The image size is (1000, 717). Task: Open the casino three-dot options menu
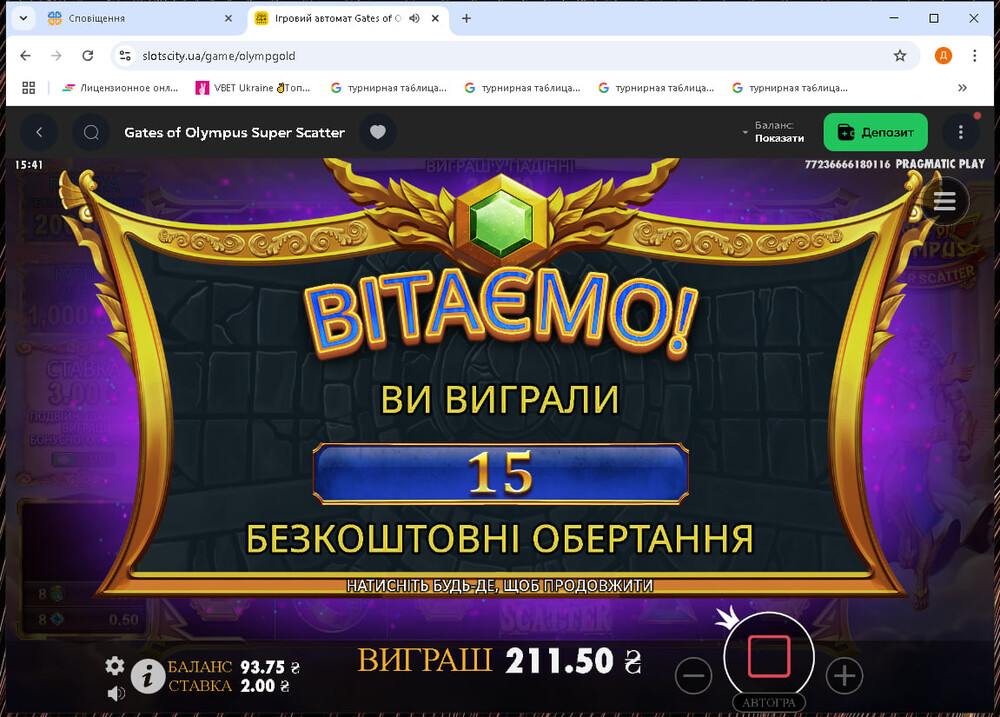coord(960,132)
